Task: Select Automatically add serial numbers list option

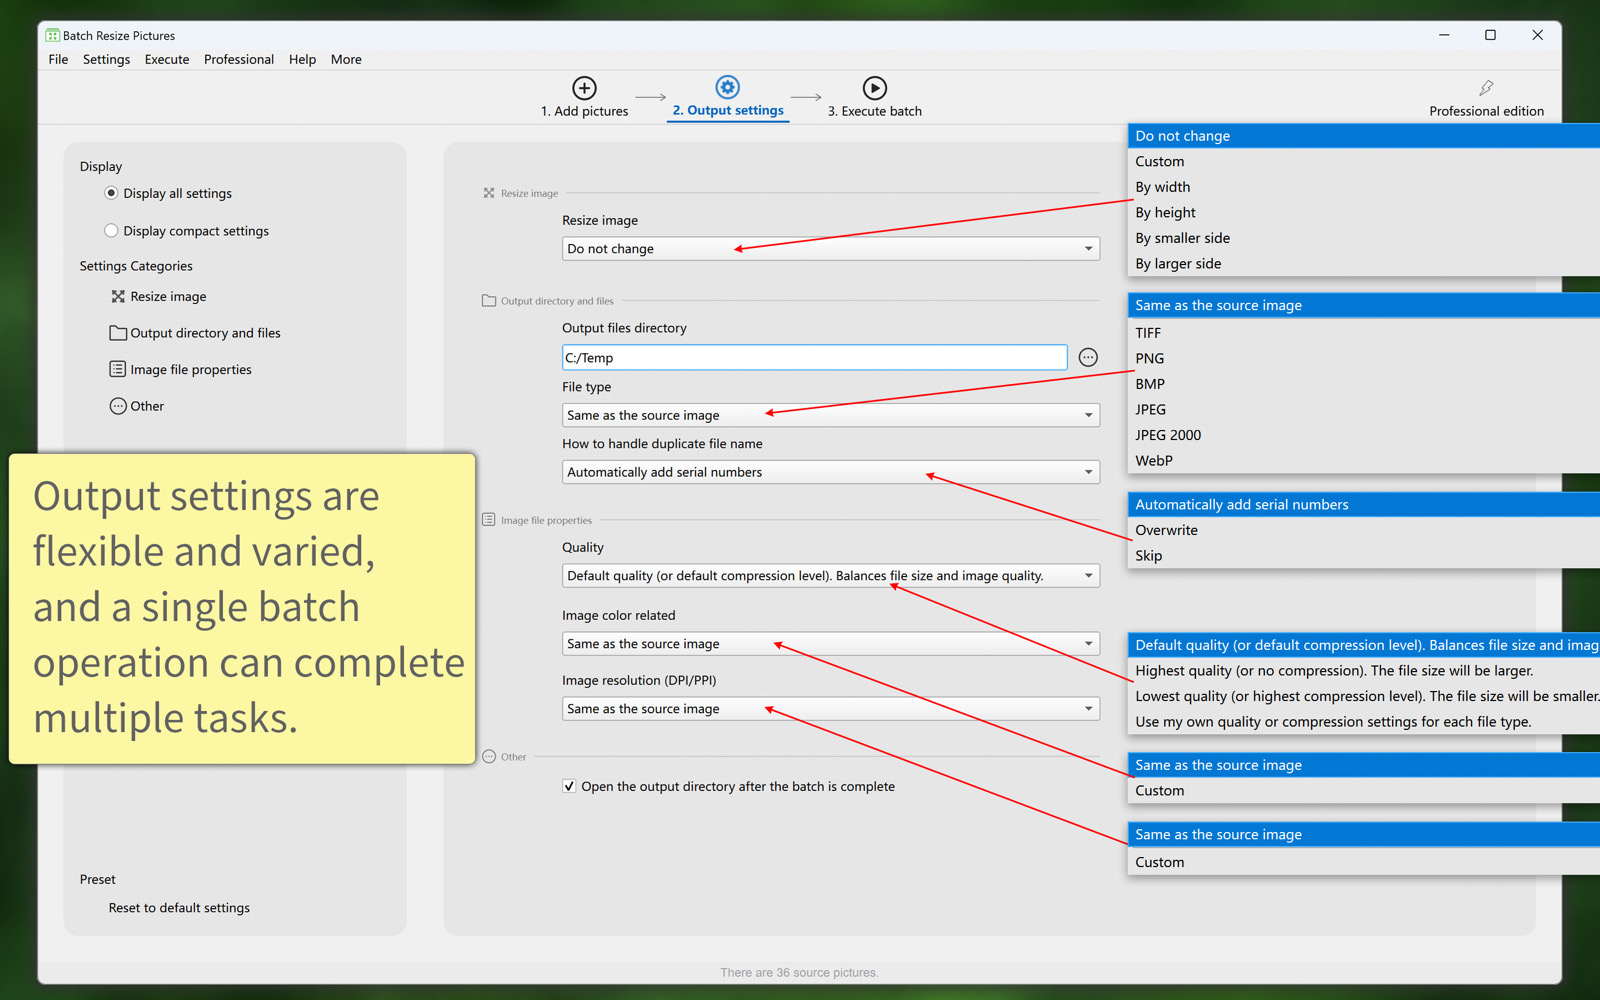Action: (1364, 505)
